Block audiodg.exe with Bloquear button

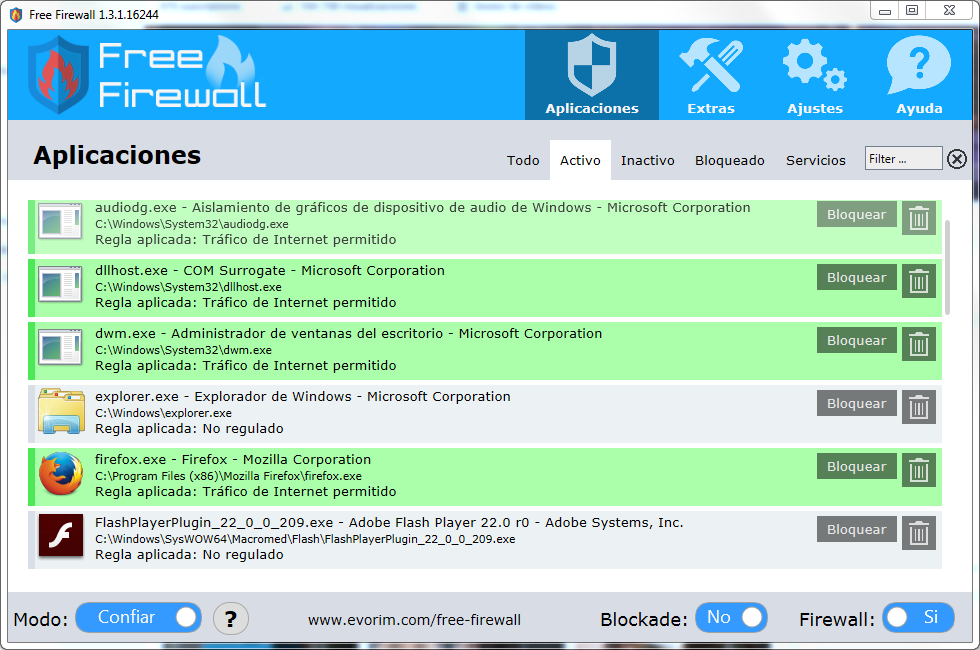point(856,214)
